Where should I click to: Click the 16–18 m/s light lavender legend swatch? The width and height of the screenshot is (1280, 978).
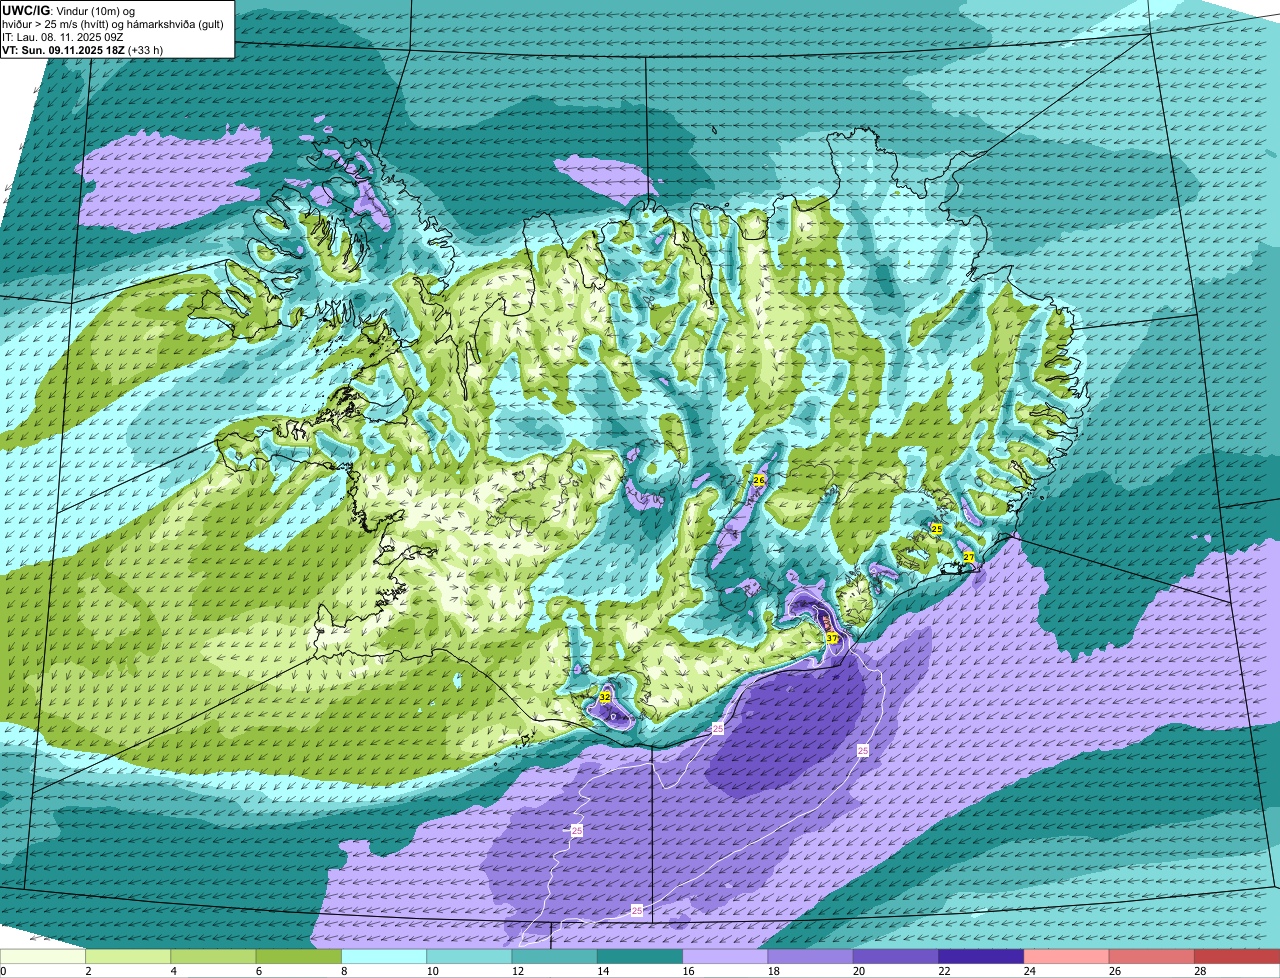pyautogui.click(x=725, y=956)
